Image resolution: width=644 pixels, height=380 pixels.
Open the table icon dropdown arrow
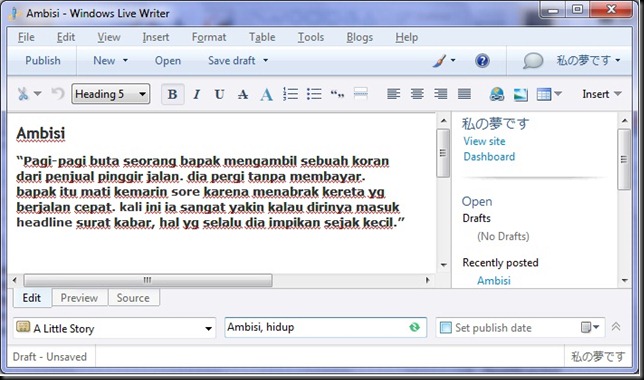coord(558,94)
